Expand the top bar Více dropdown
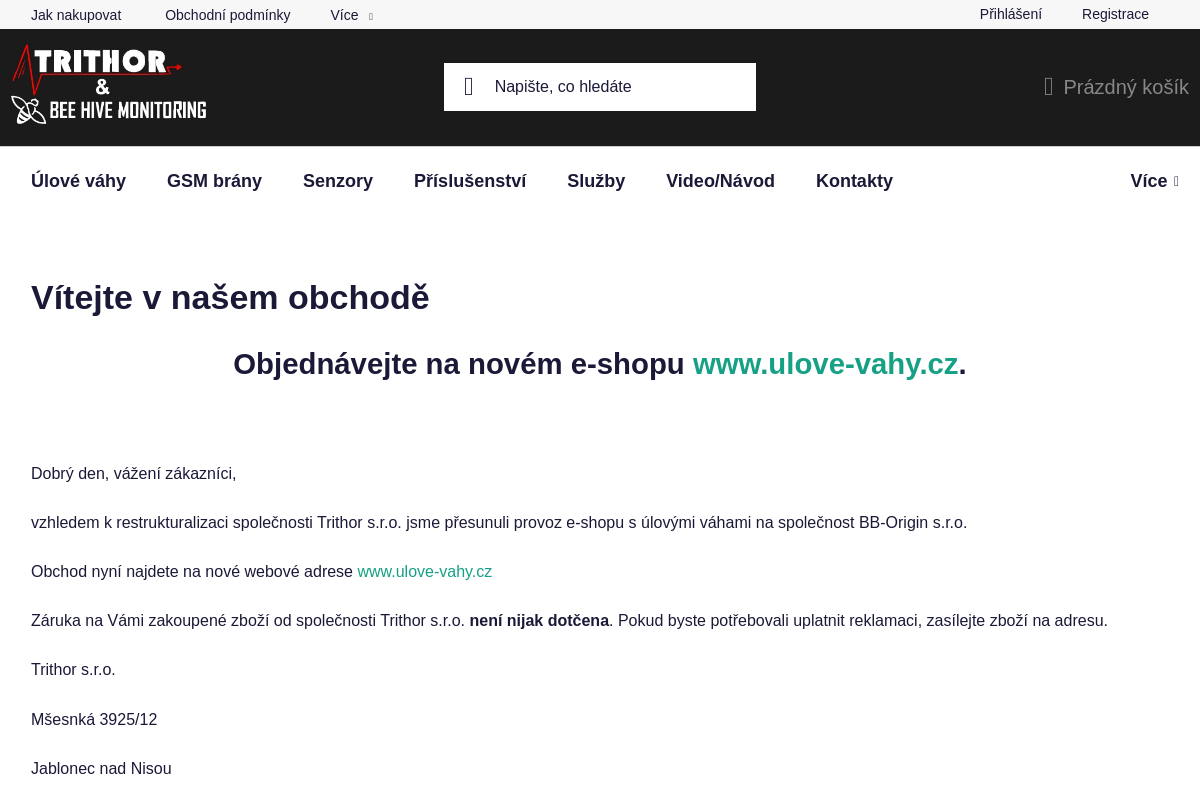Image resolution: width=1200 pixels, height=800 pixels. (x=351, y=15)
